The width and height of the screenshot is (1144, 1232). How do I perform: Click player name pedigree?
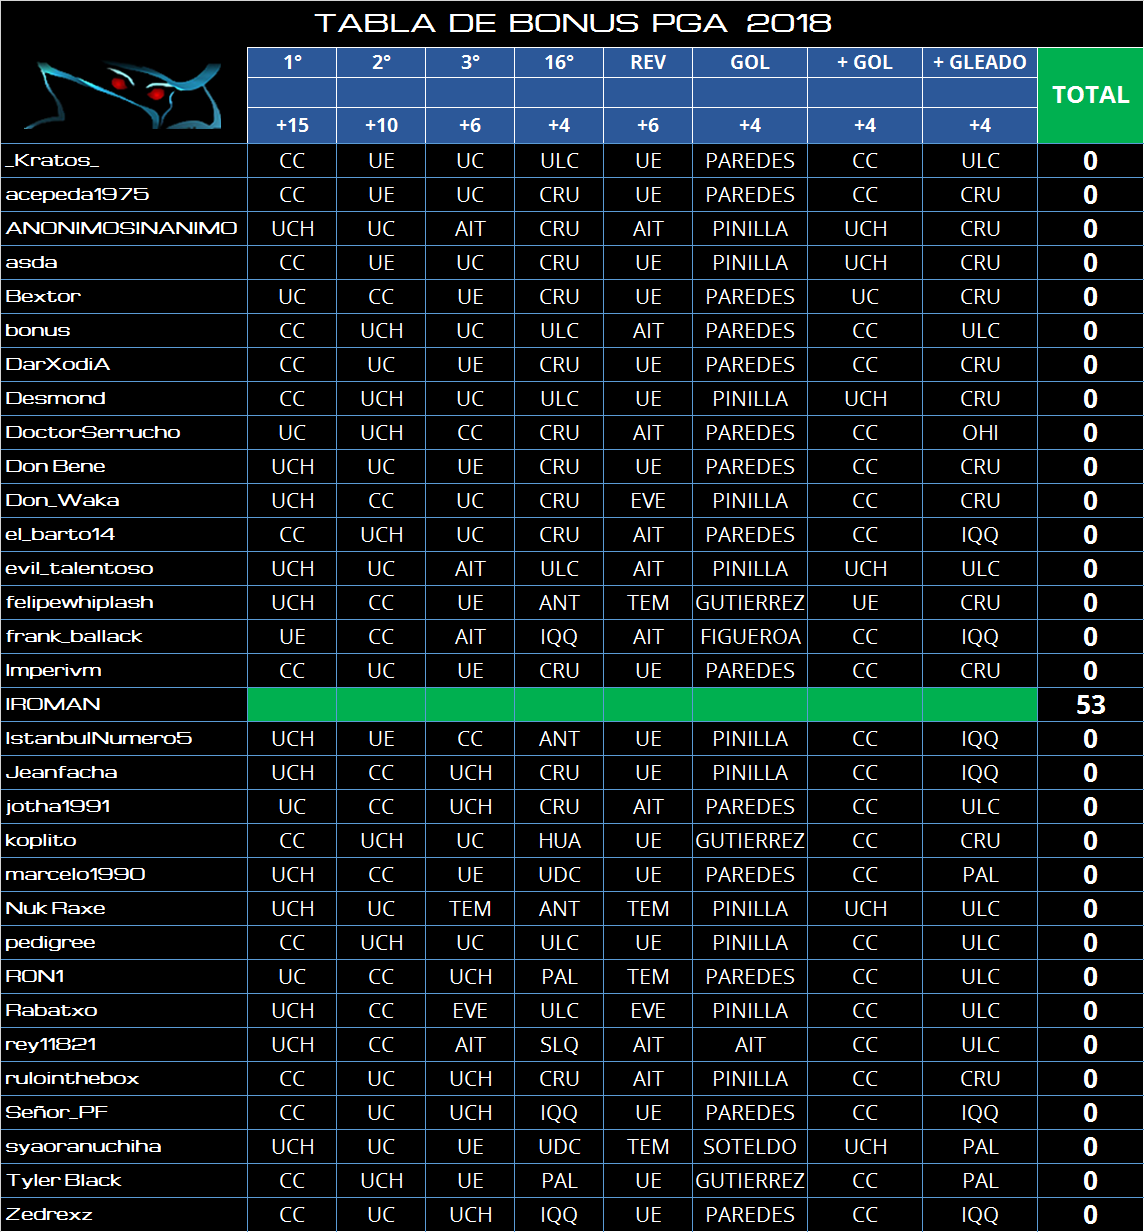(50, 943)
